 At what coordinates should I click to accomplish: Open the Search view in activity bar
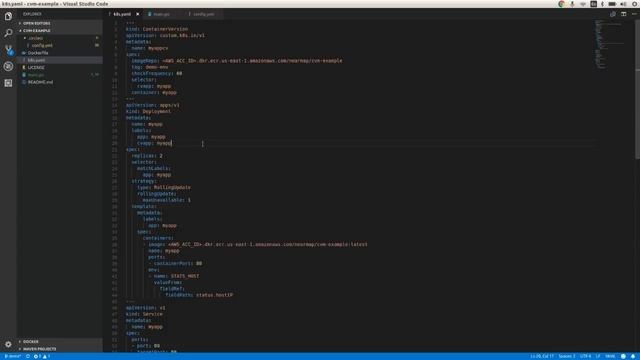[x=8, y=33]
